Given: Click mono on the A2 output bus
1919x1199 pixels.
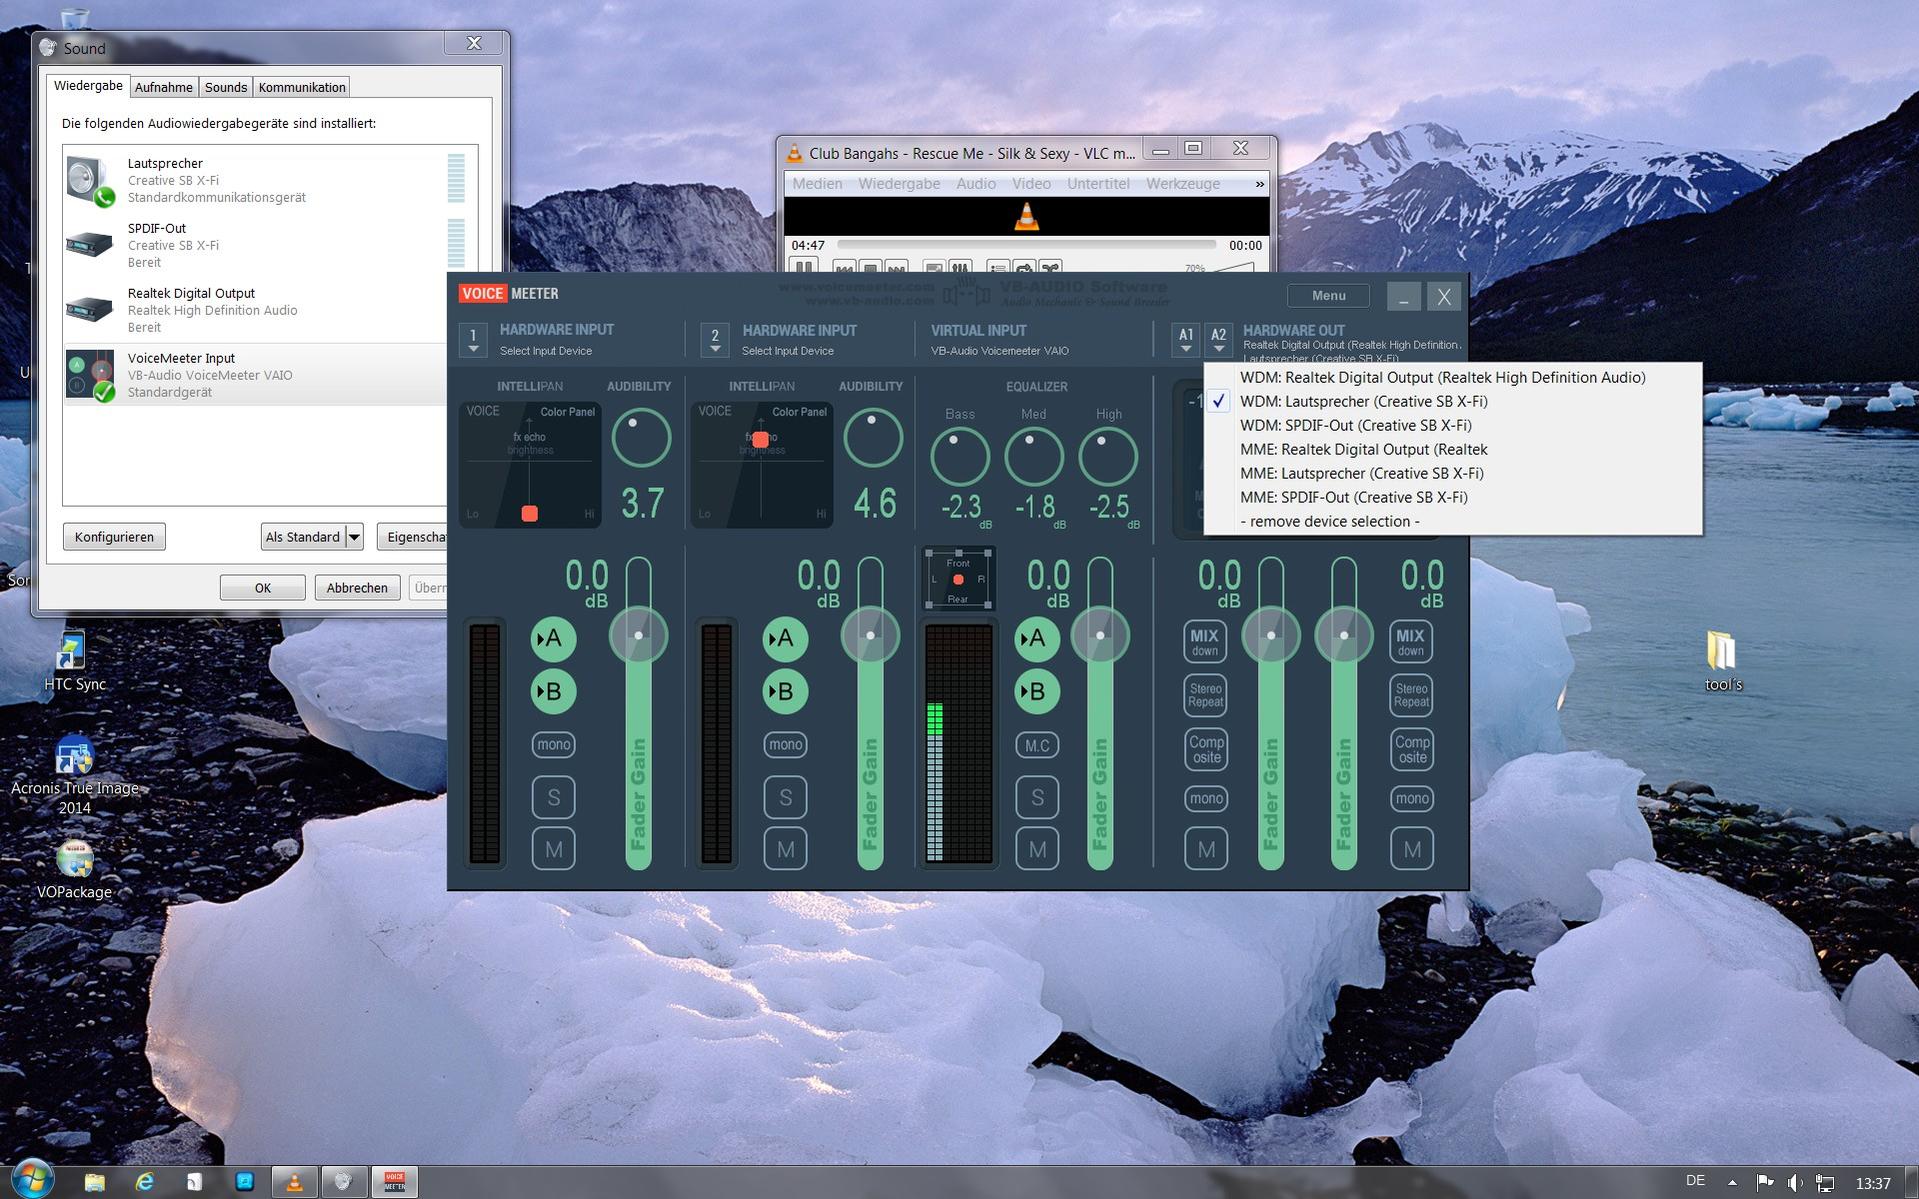Looking at the screenshot, I should click(1411, 798).
